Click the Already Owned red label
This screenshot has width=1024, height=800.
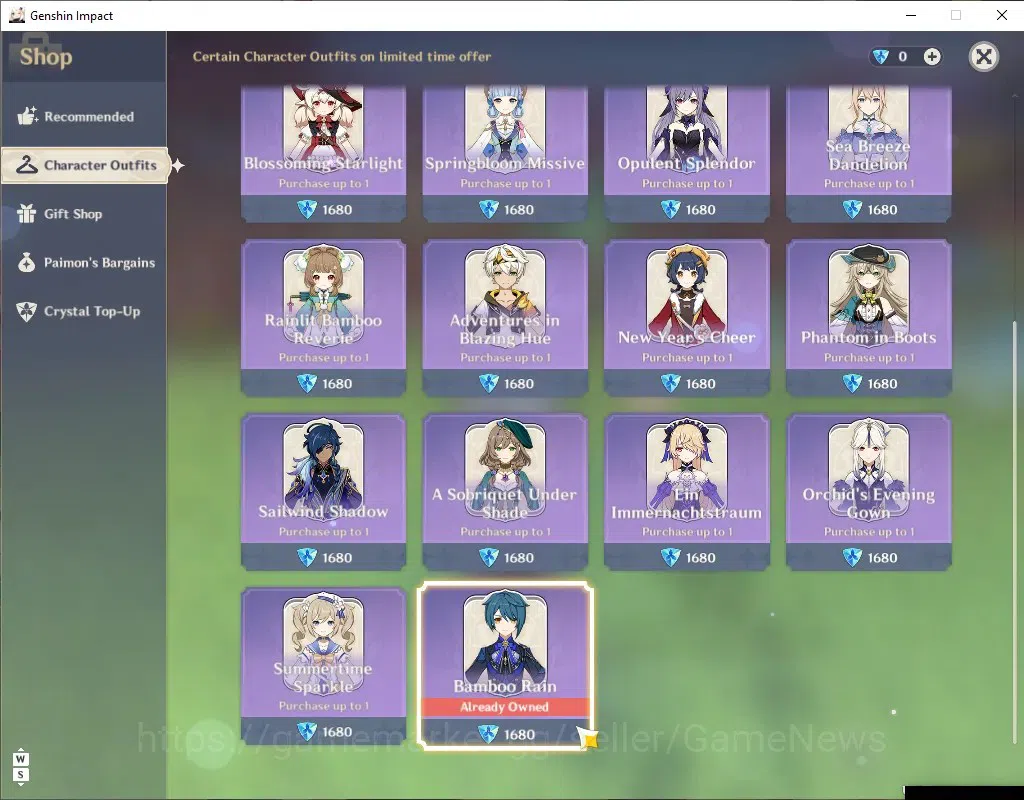click(505, 707)
